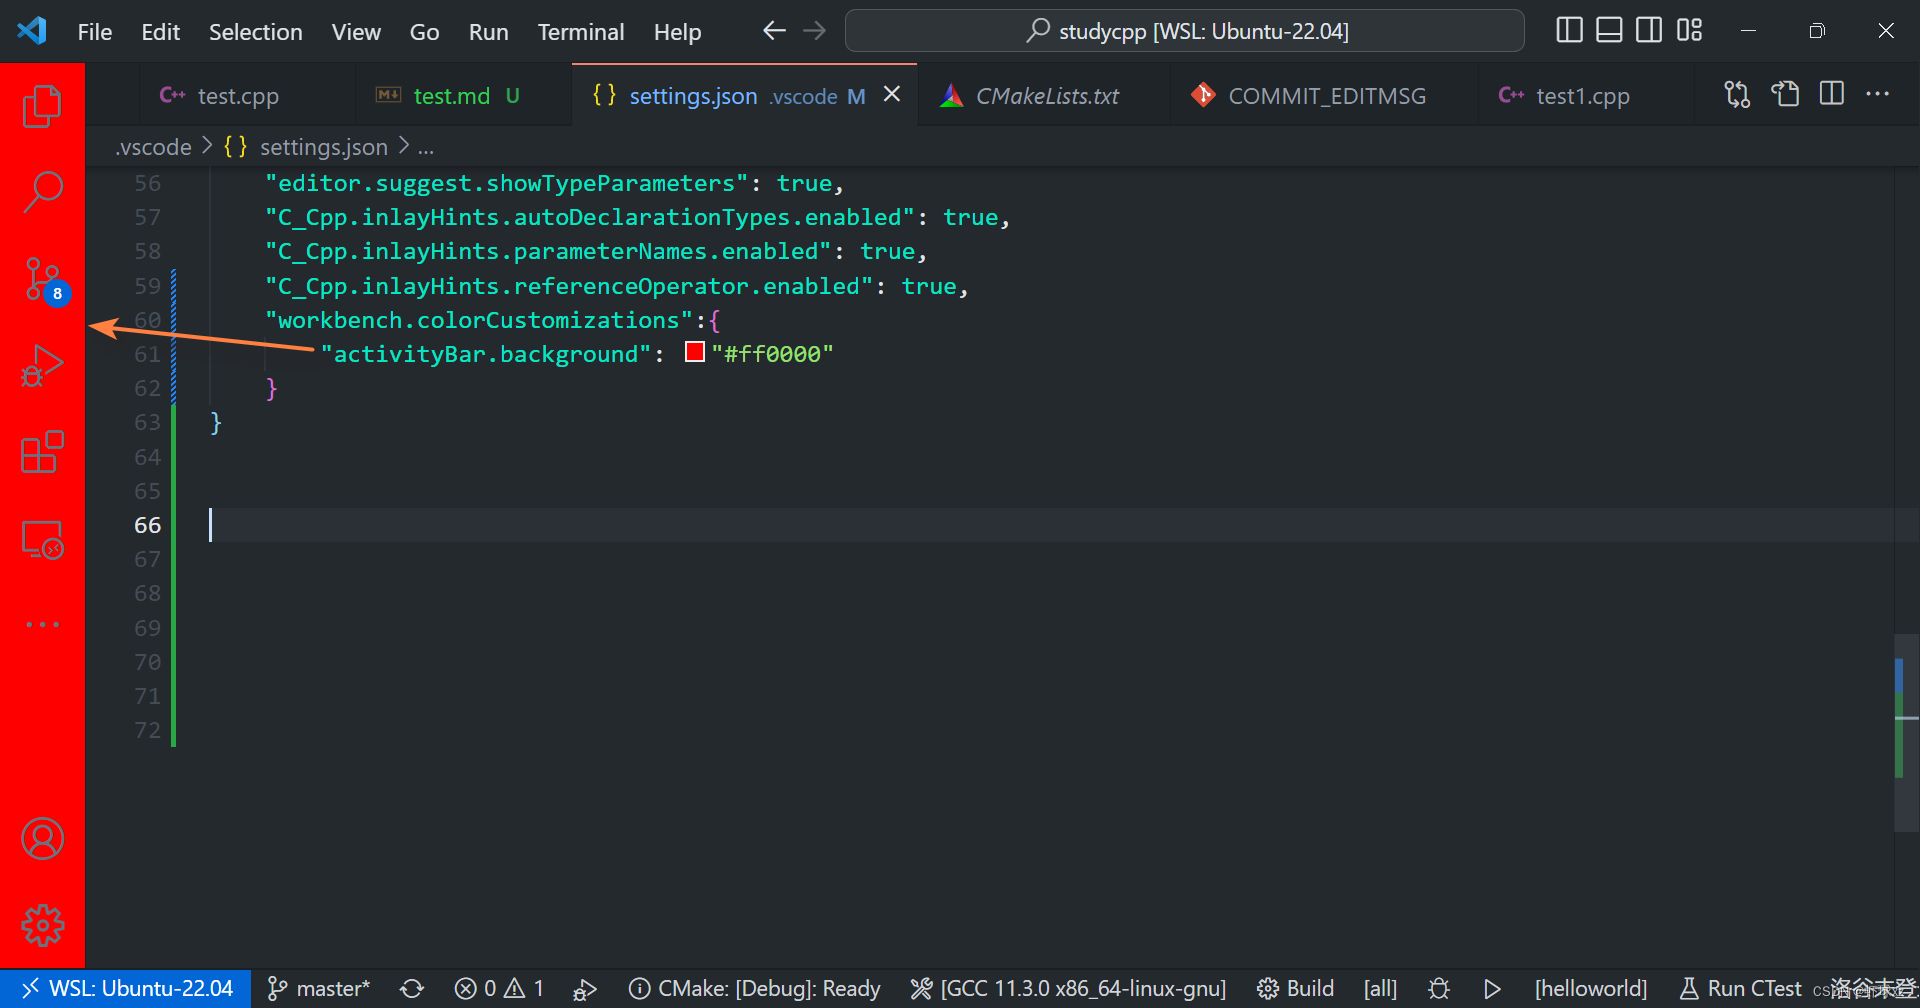
Task: Synchronize changes from status bar
Action: tap(412, 988)
